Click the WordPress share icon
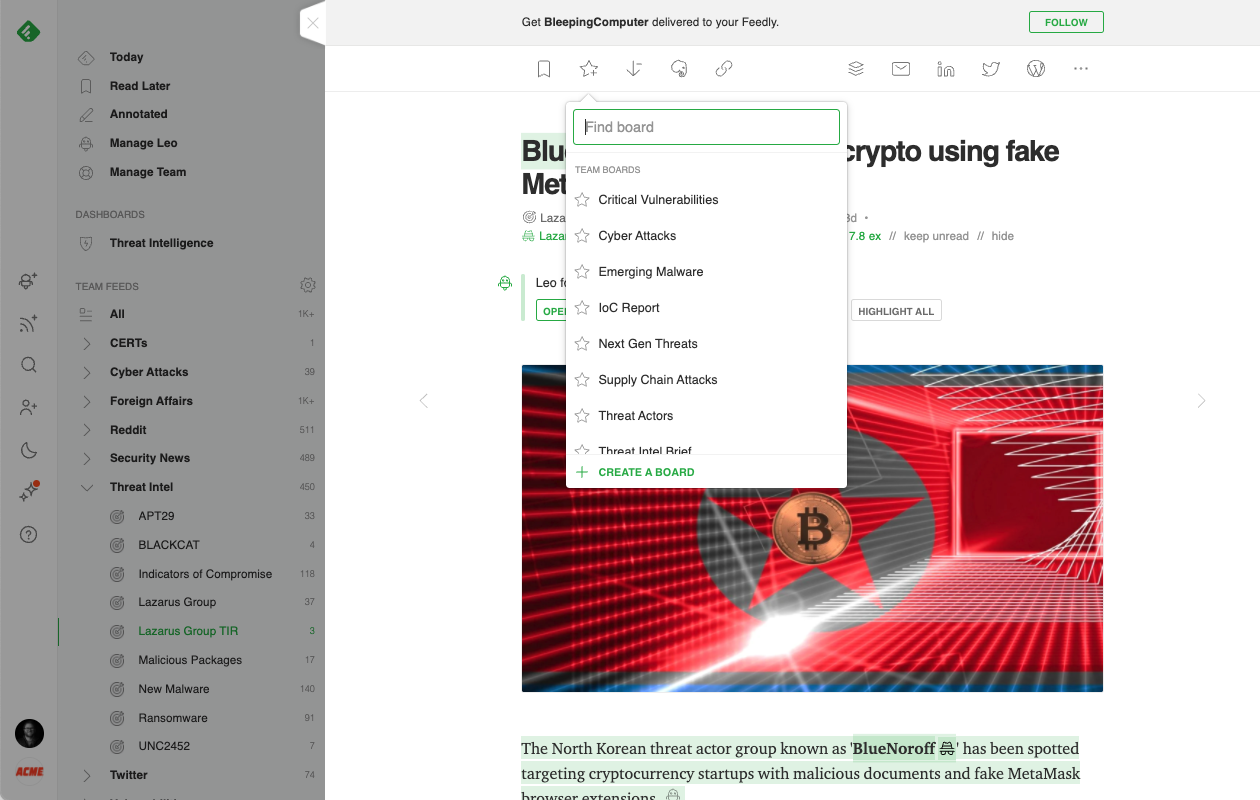 pos(1036,69)
